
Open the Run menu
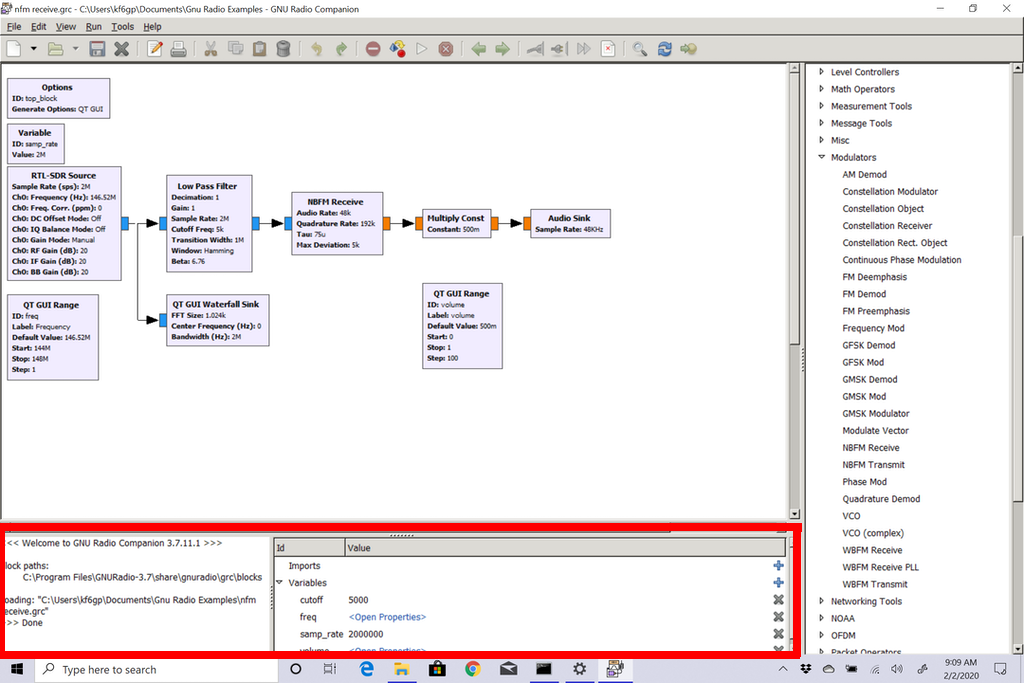click(93, 27)
